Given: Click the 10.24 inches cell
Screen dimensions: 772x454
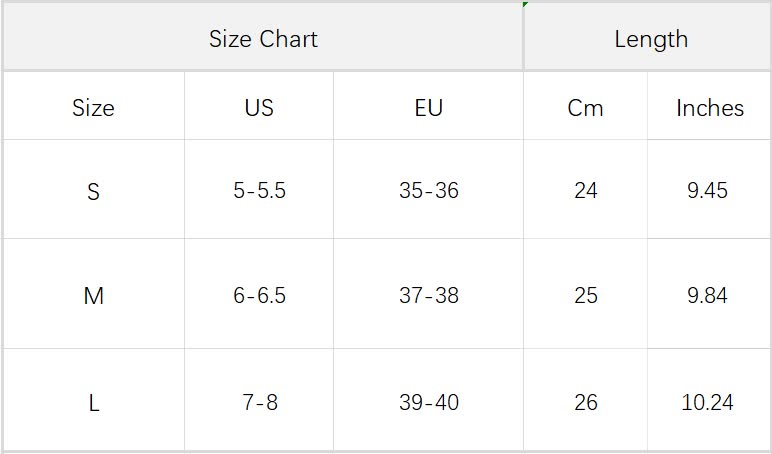Looking at the screenshot, I should coord(707,403).
